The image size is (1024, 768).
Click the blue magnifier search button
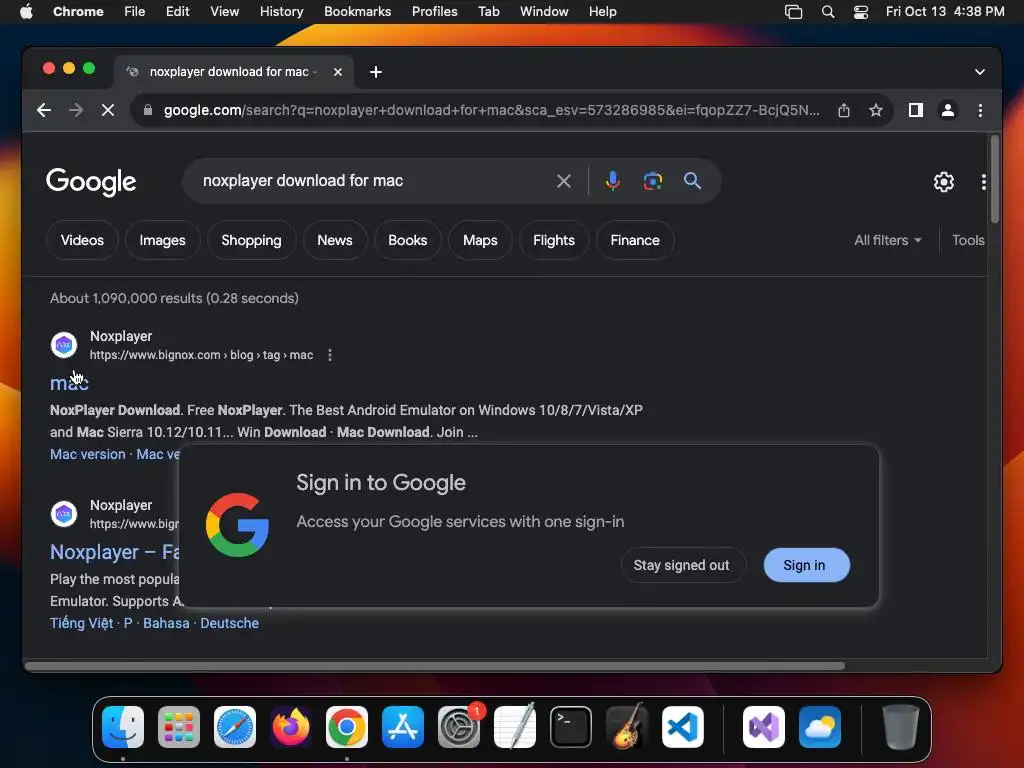(692, 181)
